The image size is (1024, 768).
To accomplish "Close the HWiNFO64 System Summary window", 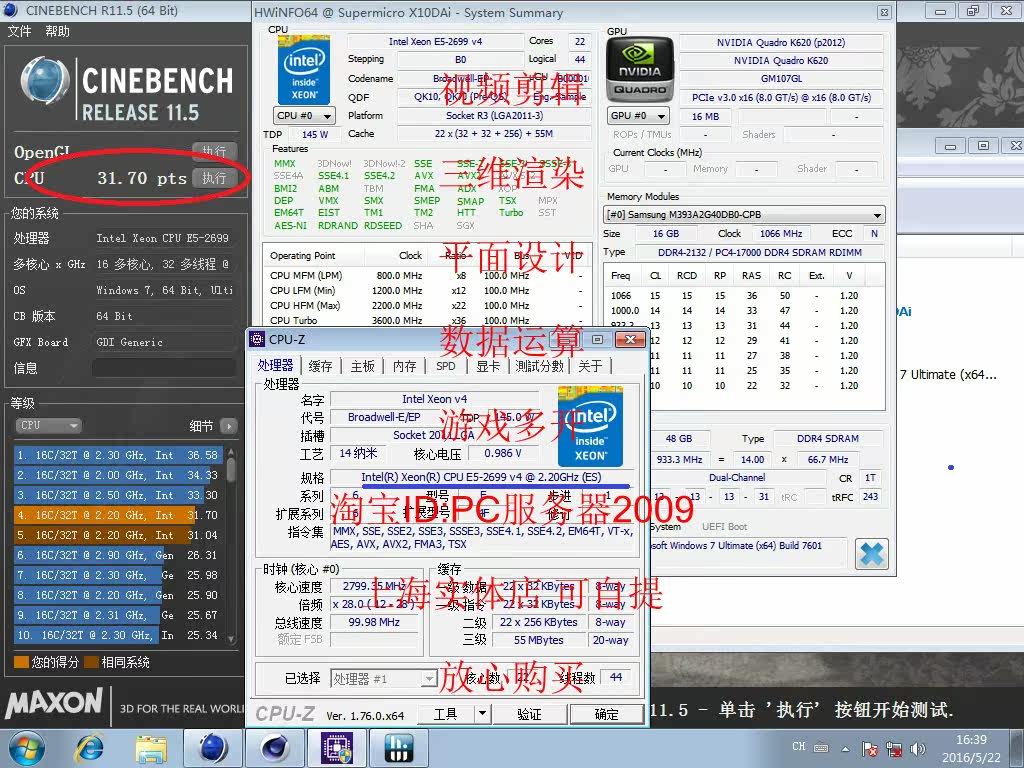I will coord(884,12).
